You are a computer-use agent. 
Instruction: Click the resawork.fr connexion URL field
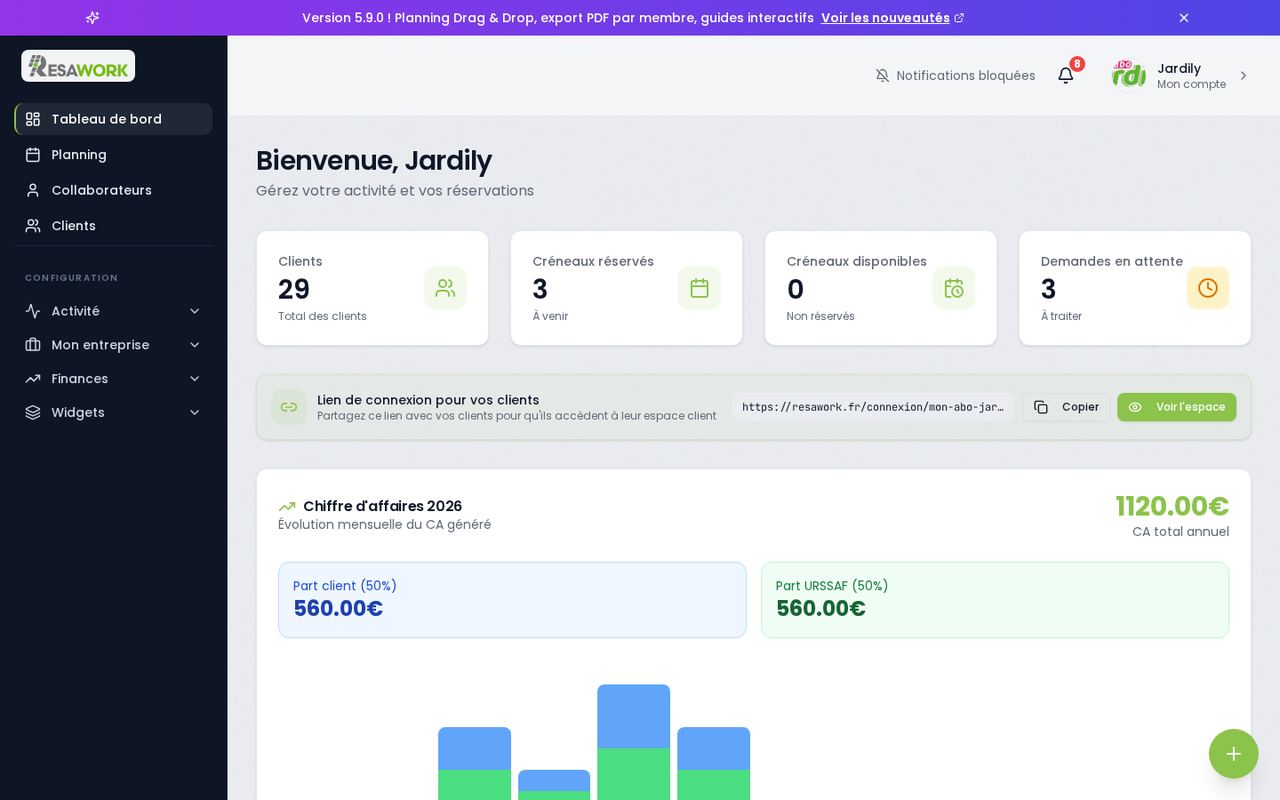[873, 407]
